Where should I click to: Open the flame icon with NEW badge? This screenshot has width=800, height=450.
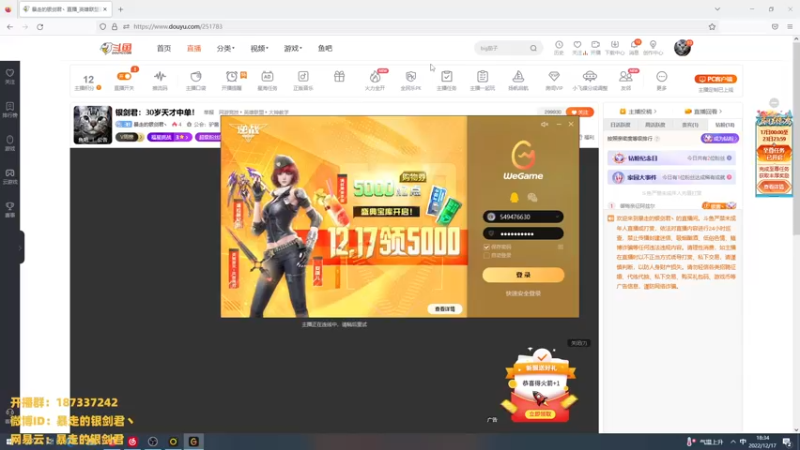(x=375, y=77)
